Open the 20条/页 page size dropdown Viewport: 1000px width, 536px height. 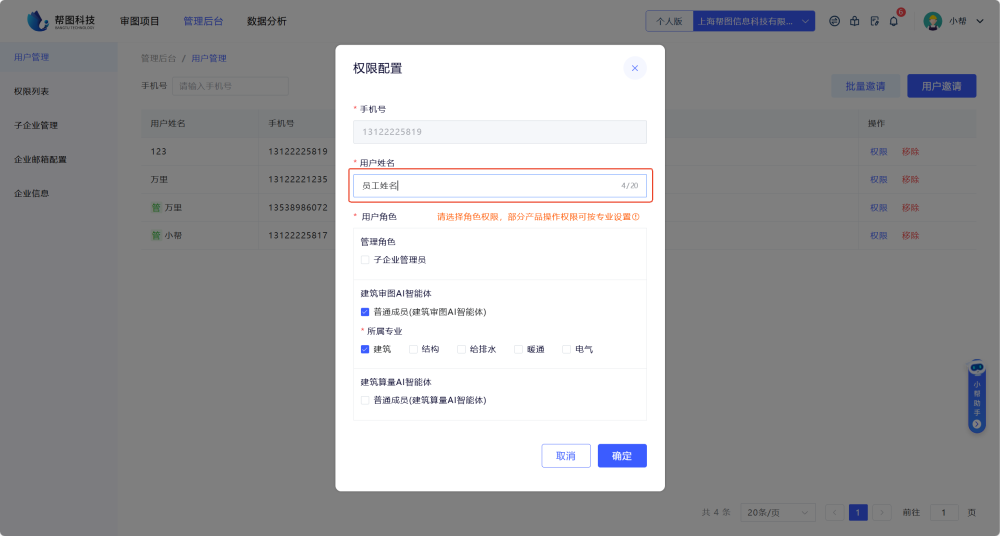click(778, 512)
